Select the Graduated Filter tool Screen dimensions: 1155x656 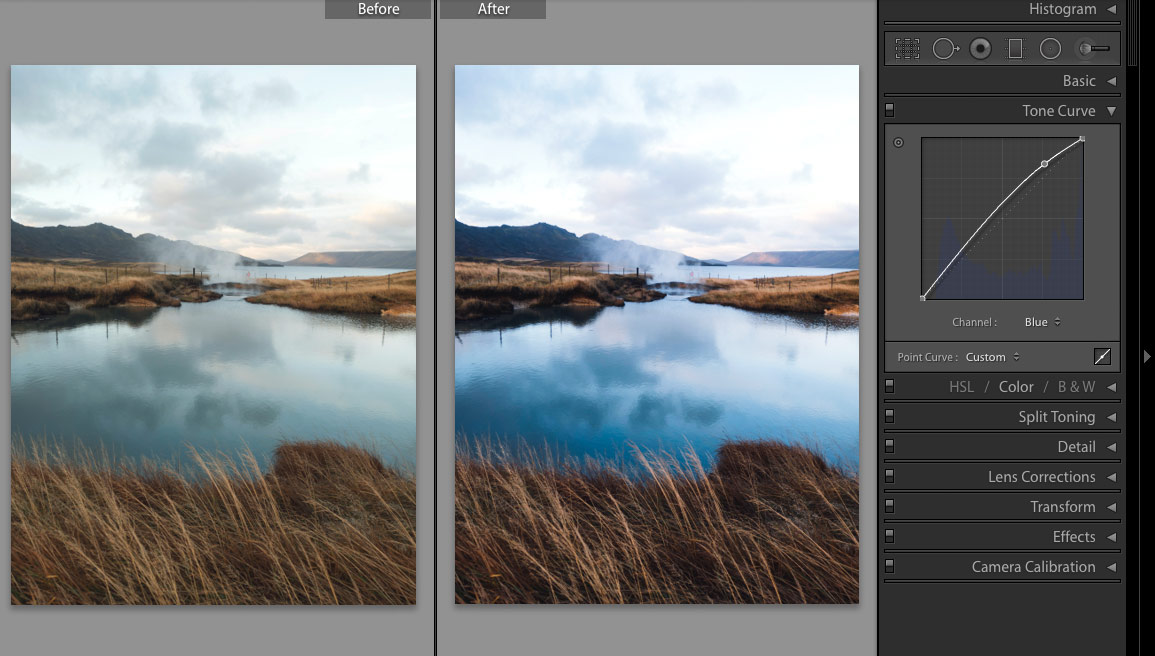coord(1015,47)
